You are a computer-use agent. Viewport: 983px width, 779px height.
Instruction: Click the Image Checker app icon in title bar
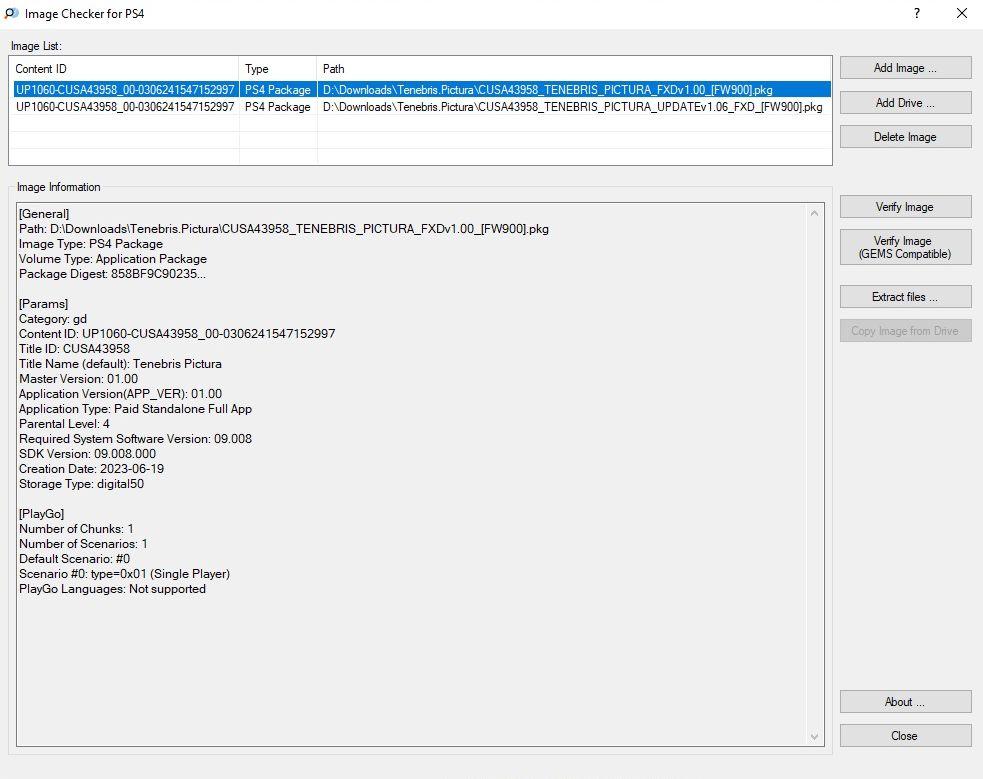pyautogui.click(x=11, y=14)
